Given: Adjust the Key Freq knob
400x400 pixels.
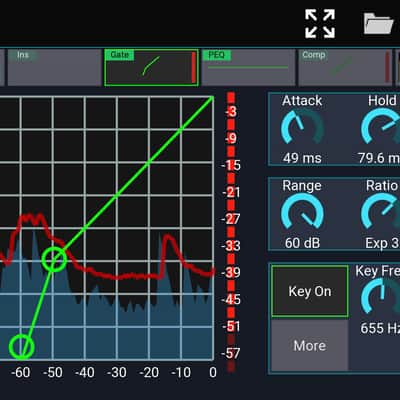Looking at the screenshot, I should 382,296.
